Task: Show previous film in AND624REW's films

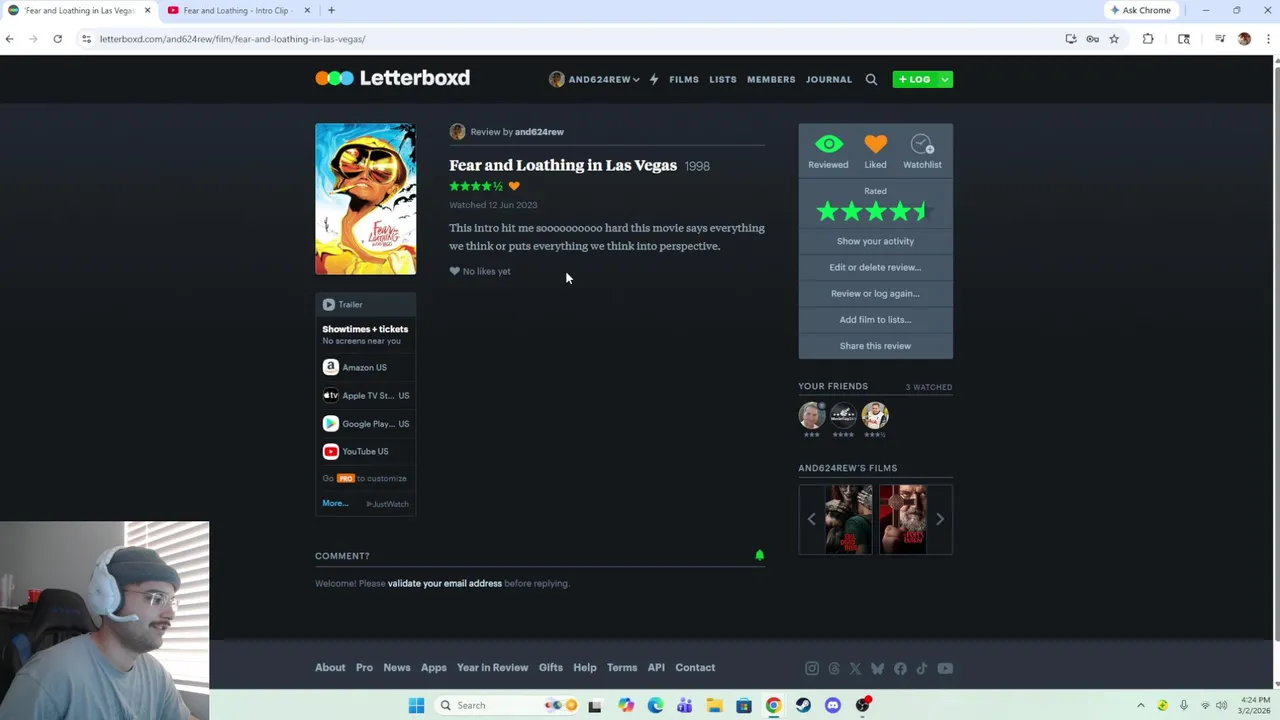Action: tap(811, 519)
